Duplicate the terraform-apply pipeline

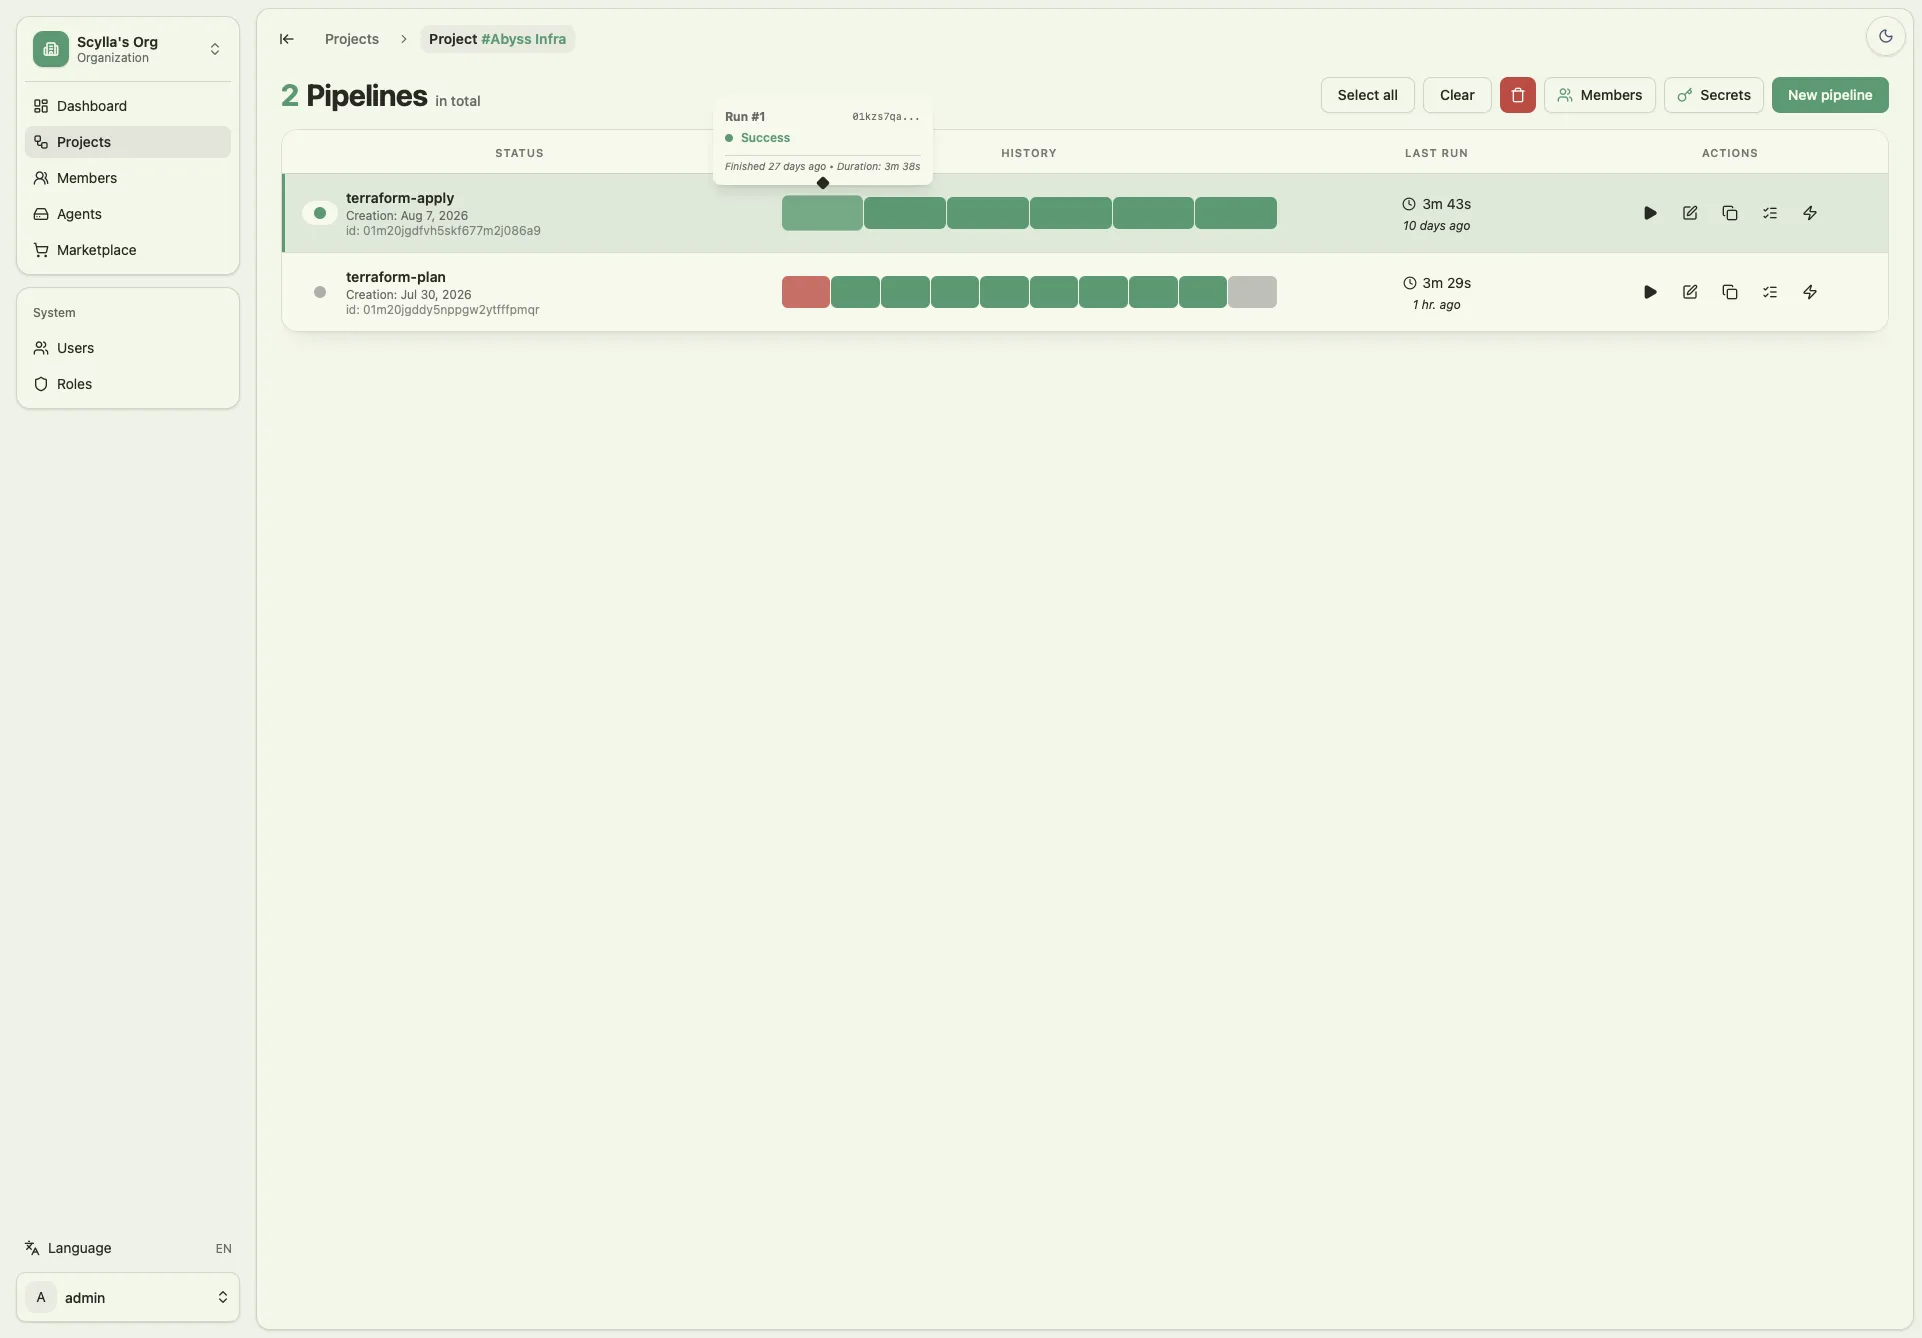point(1730,213)
